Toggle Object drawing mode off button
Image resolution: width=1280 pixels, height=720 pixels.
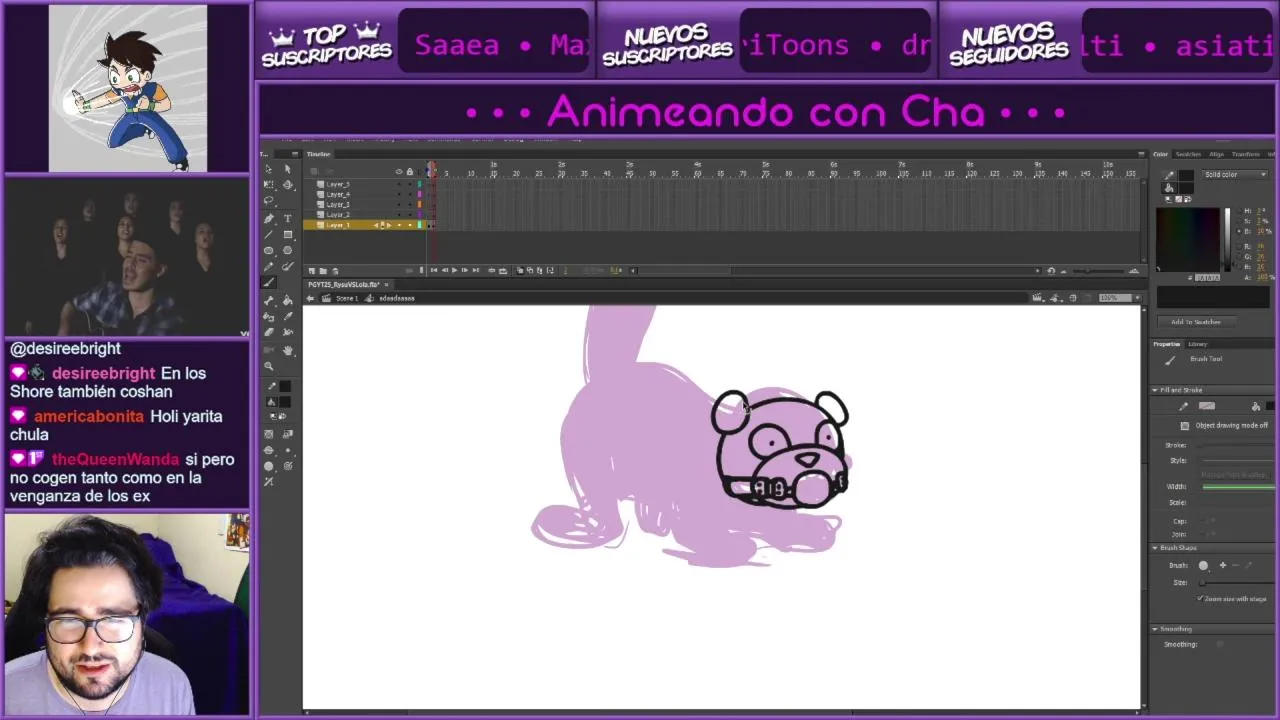click(x=1185, y=425)
